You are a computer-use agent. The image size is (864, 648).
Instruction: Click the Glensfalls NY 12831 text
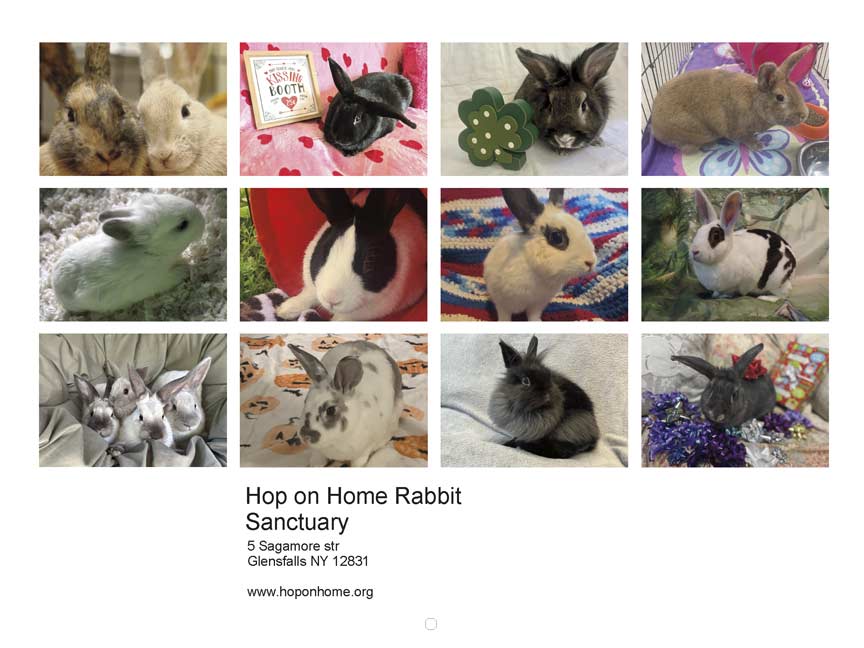point(307,561)
